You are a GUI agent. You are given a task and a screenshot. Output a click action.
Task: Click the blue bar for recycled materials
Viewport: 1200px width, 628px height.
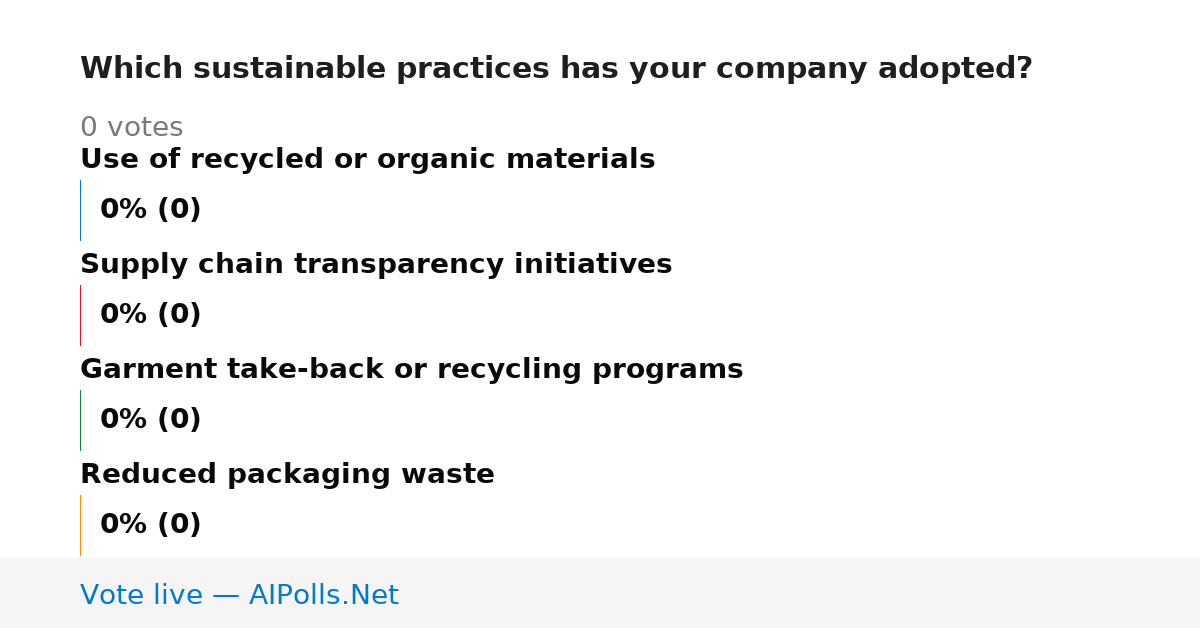tap(80, 210)
